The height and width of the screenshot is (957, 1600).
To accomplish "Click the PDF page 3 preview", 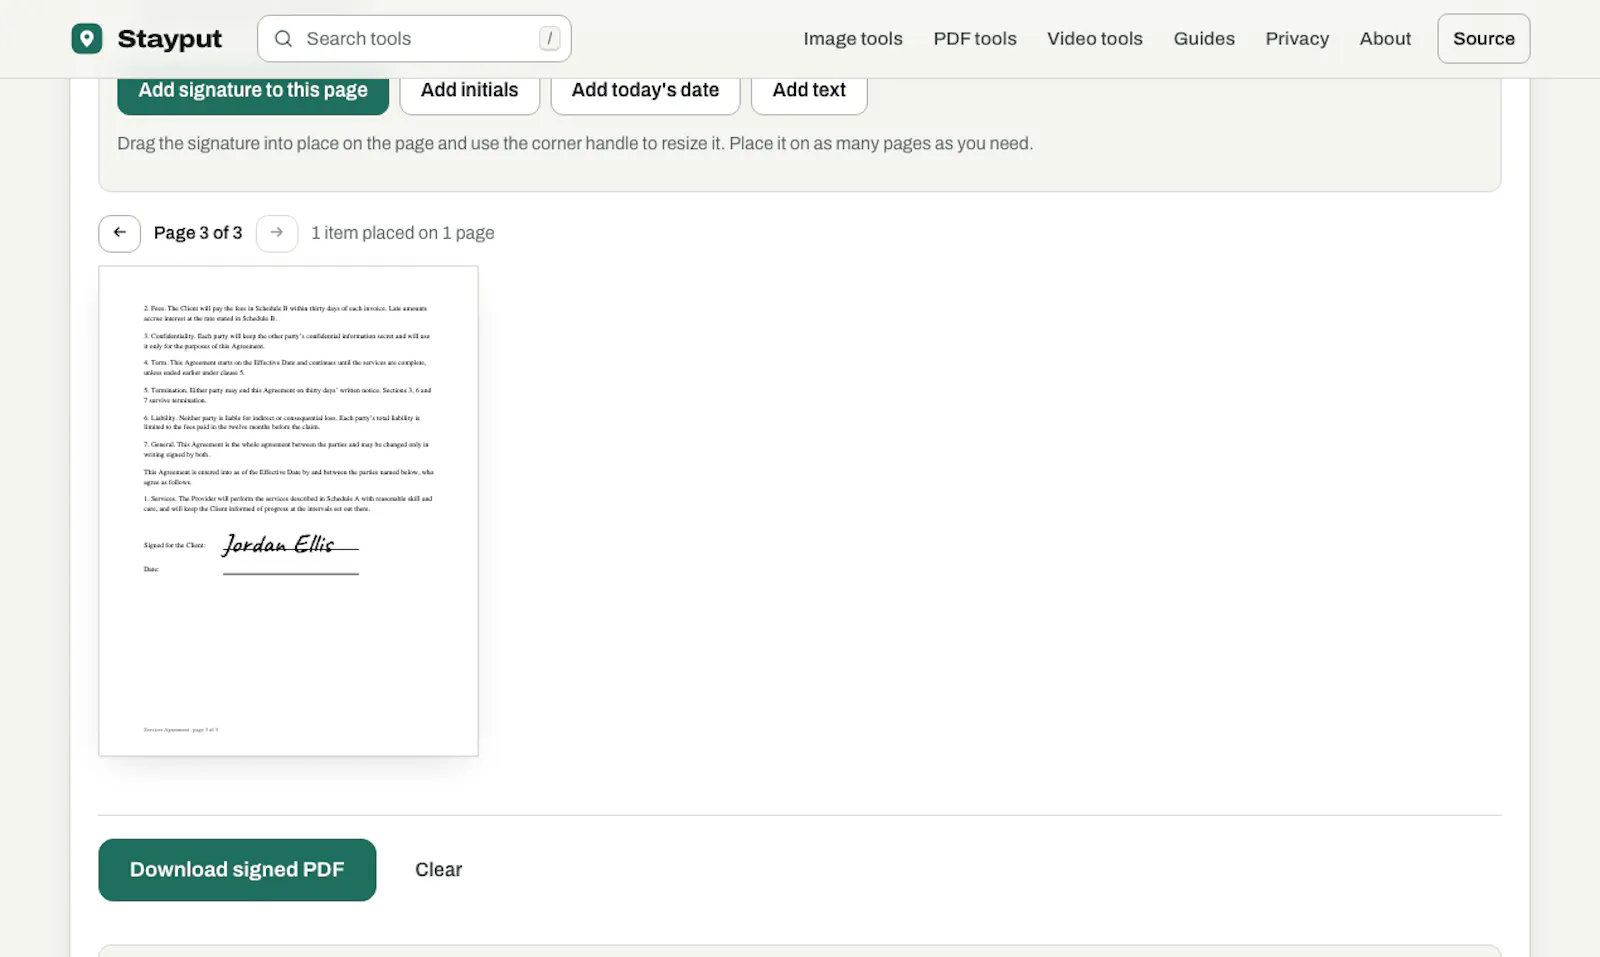I will click(288, 511).
